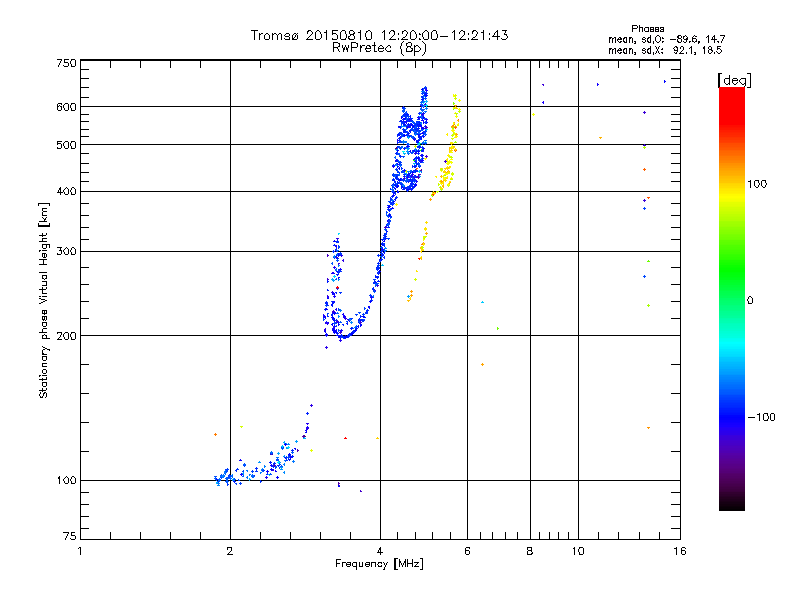
Task: Click the 300 label on height axis
Action: 66,252
